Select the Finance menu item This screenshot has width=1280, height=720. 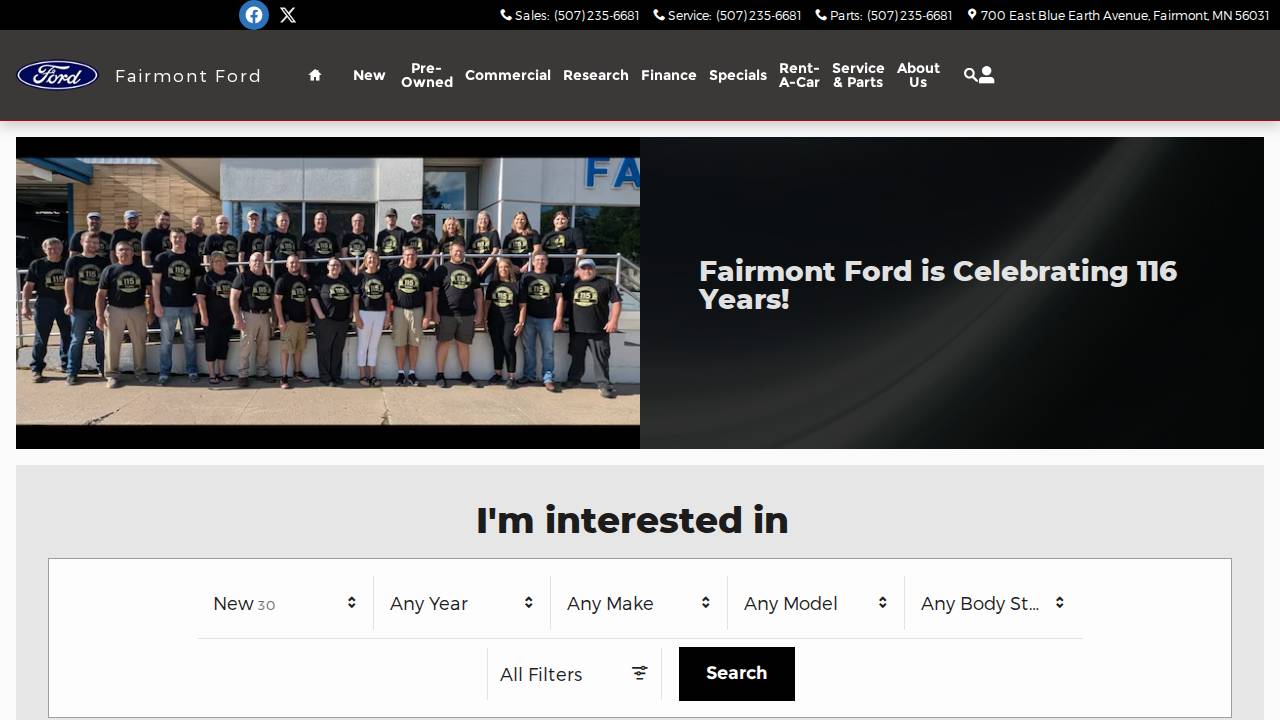(x=668, y=75)
